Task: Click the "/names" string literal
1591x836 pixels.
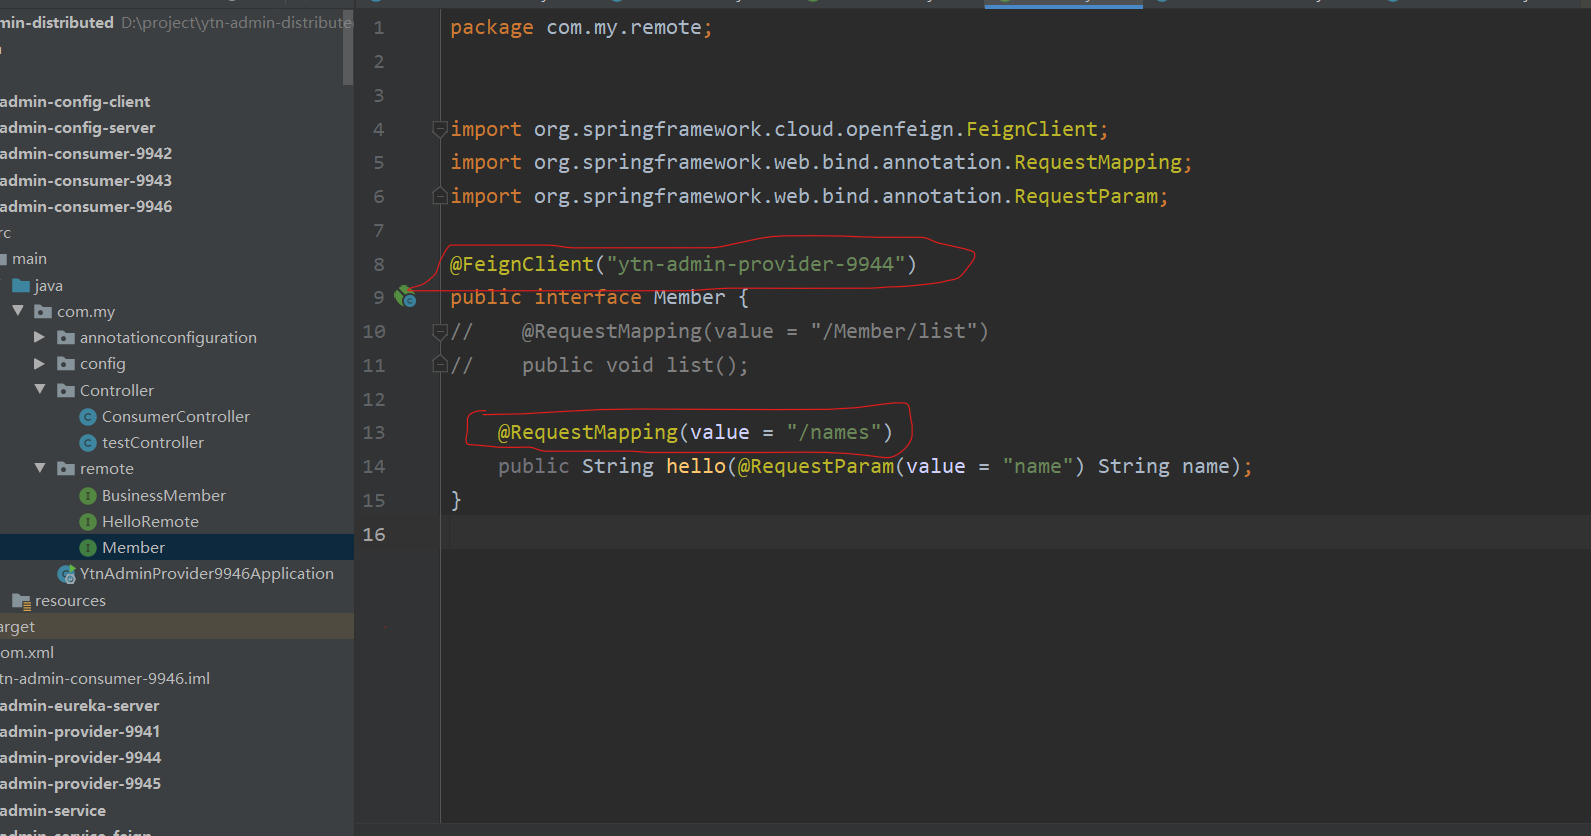Action: 834,432
